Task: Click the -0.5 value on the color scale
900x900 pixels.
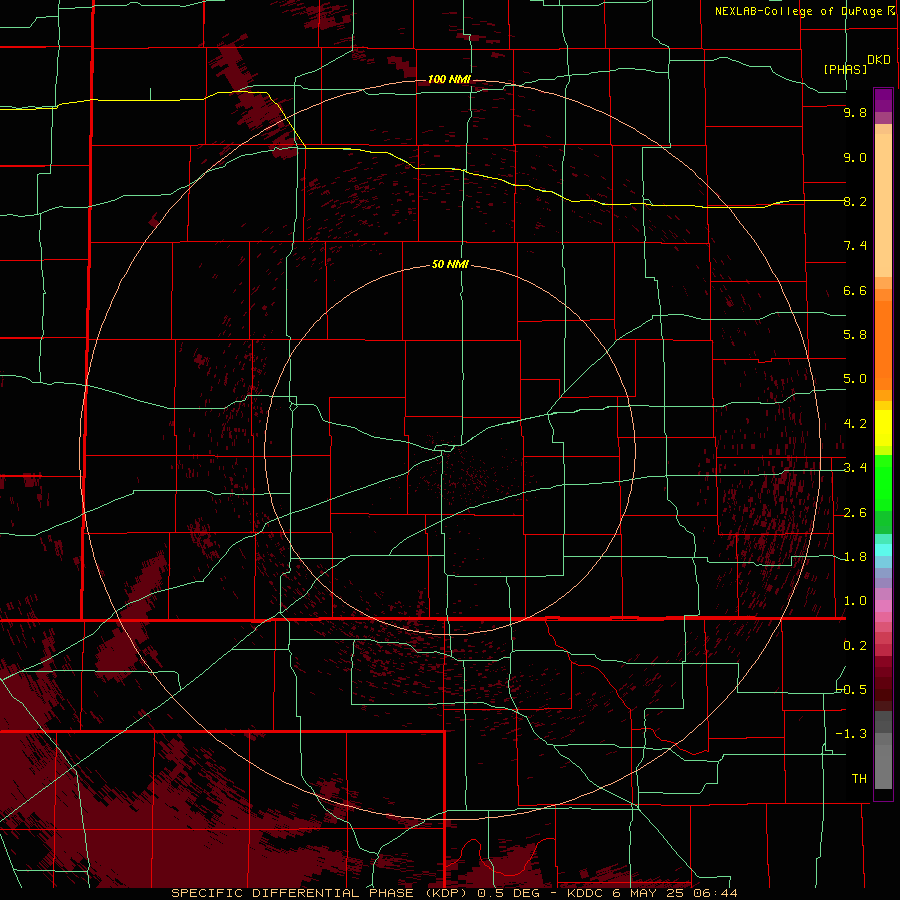Action: click(852, 689)
